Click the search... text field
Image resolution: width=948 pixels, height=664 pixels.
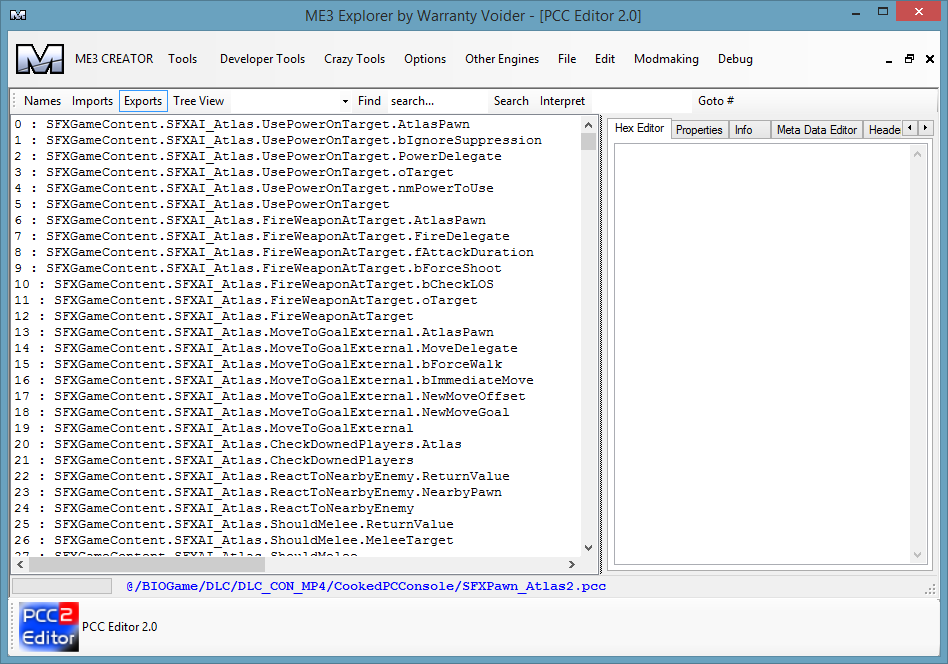(x=435, y=101)
